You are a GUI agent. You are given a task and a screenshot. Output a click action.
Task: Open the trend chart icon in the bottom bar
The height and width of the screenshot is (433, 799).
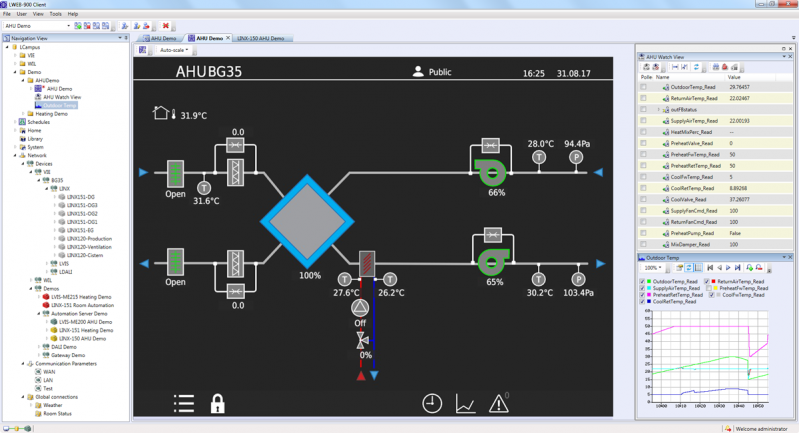(x=465, y=403)
